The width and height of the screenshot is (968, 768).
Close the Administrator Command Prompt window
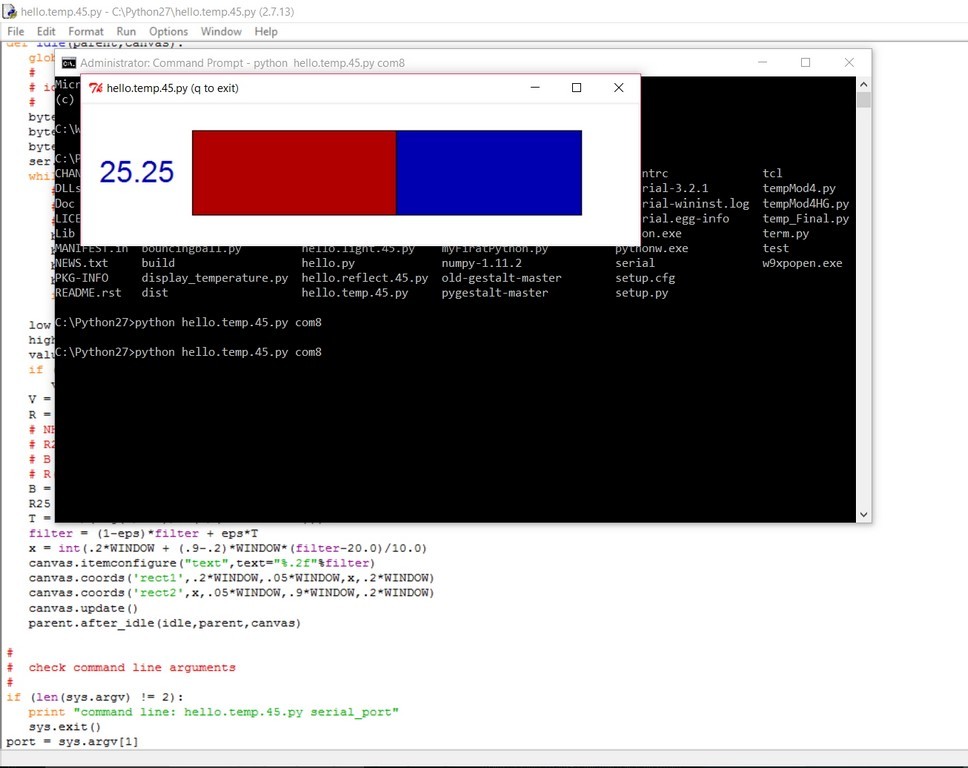click(849, 62)
